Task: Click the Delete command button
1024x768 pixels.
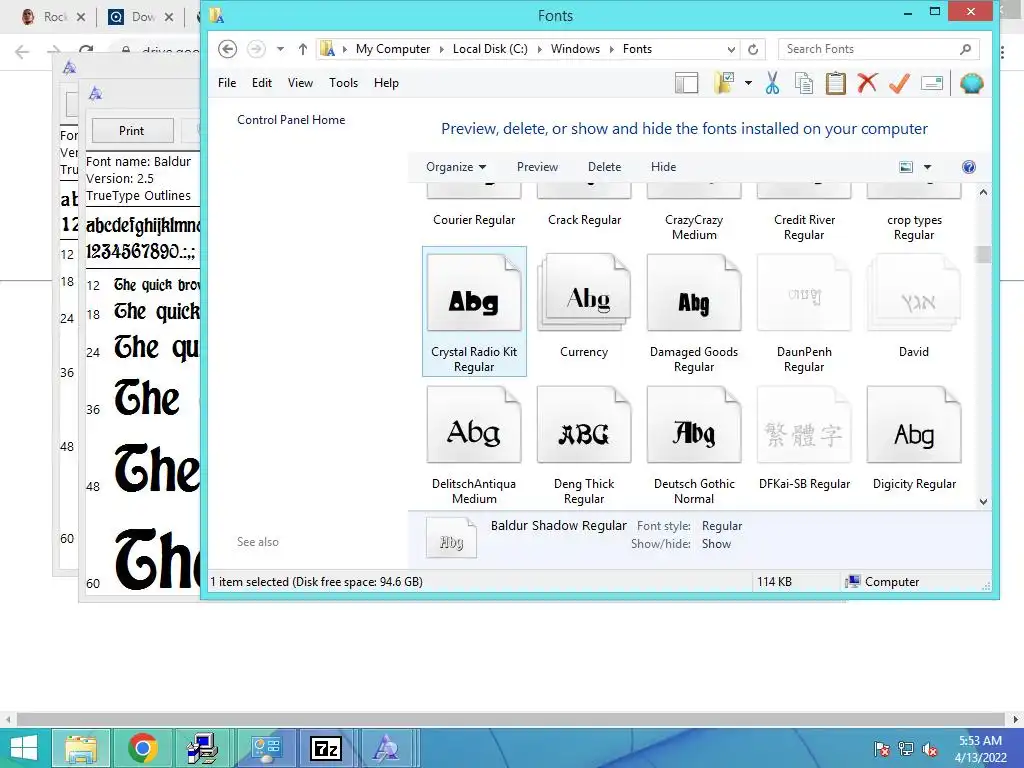Action: 604,167
